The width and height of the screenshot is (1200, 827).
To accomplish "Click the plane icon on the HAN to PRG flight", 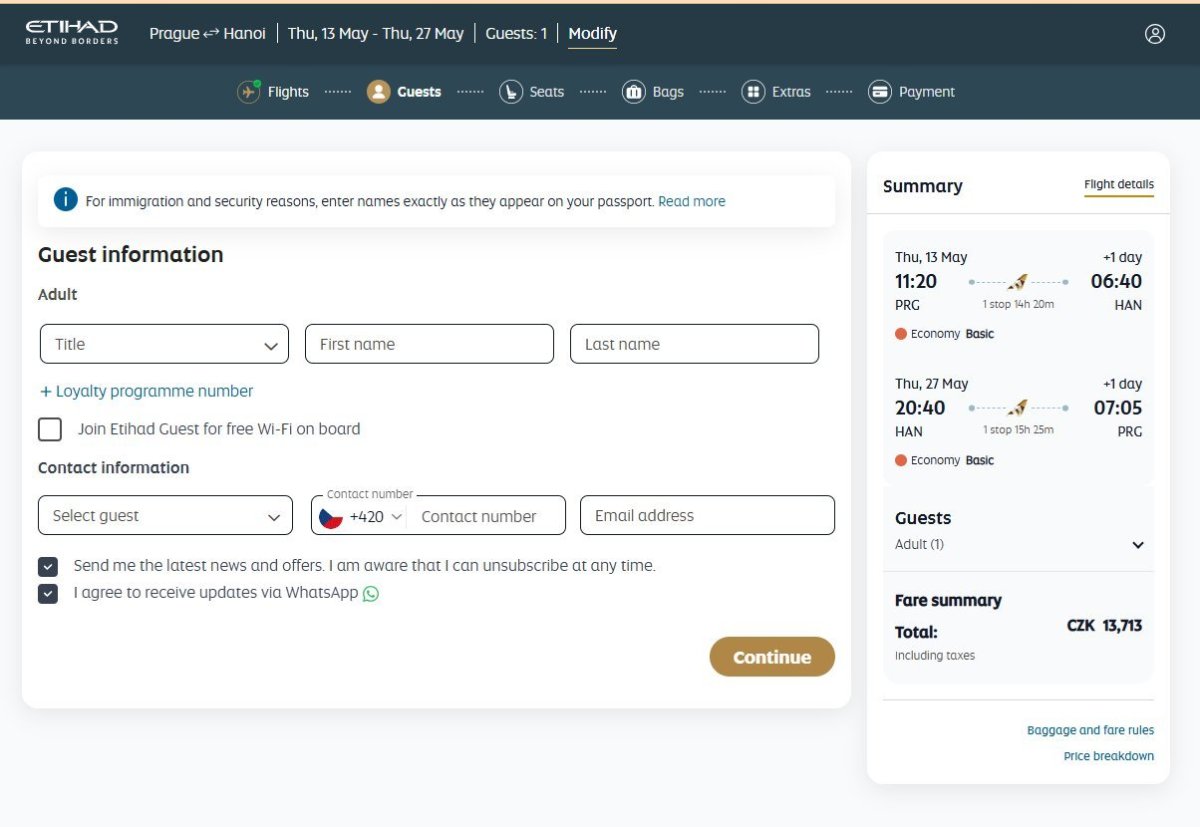I will tap(1018, 408).
